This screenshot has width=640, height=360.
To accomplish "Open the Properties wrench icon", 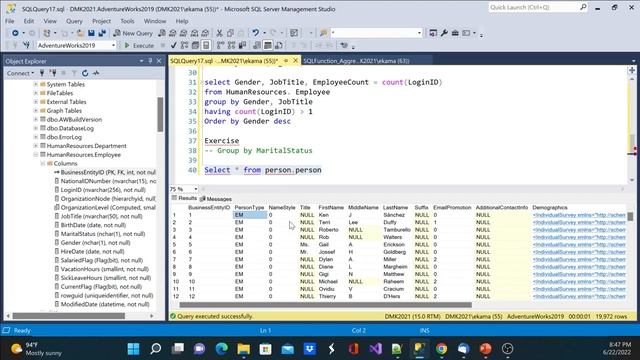I will [444, 33].
